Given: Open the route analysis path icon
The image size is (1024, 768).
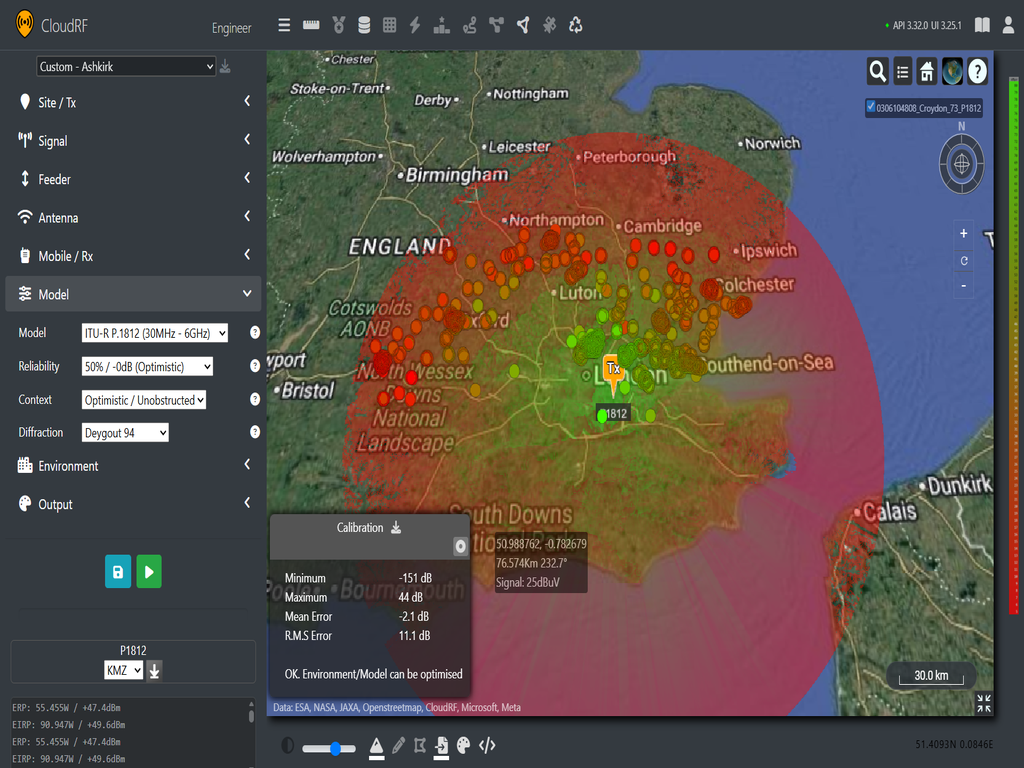Looking at the screenshot, I should pos(468,24).
